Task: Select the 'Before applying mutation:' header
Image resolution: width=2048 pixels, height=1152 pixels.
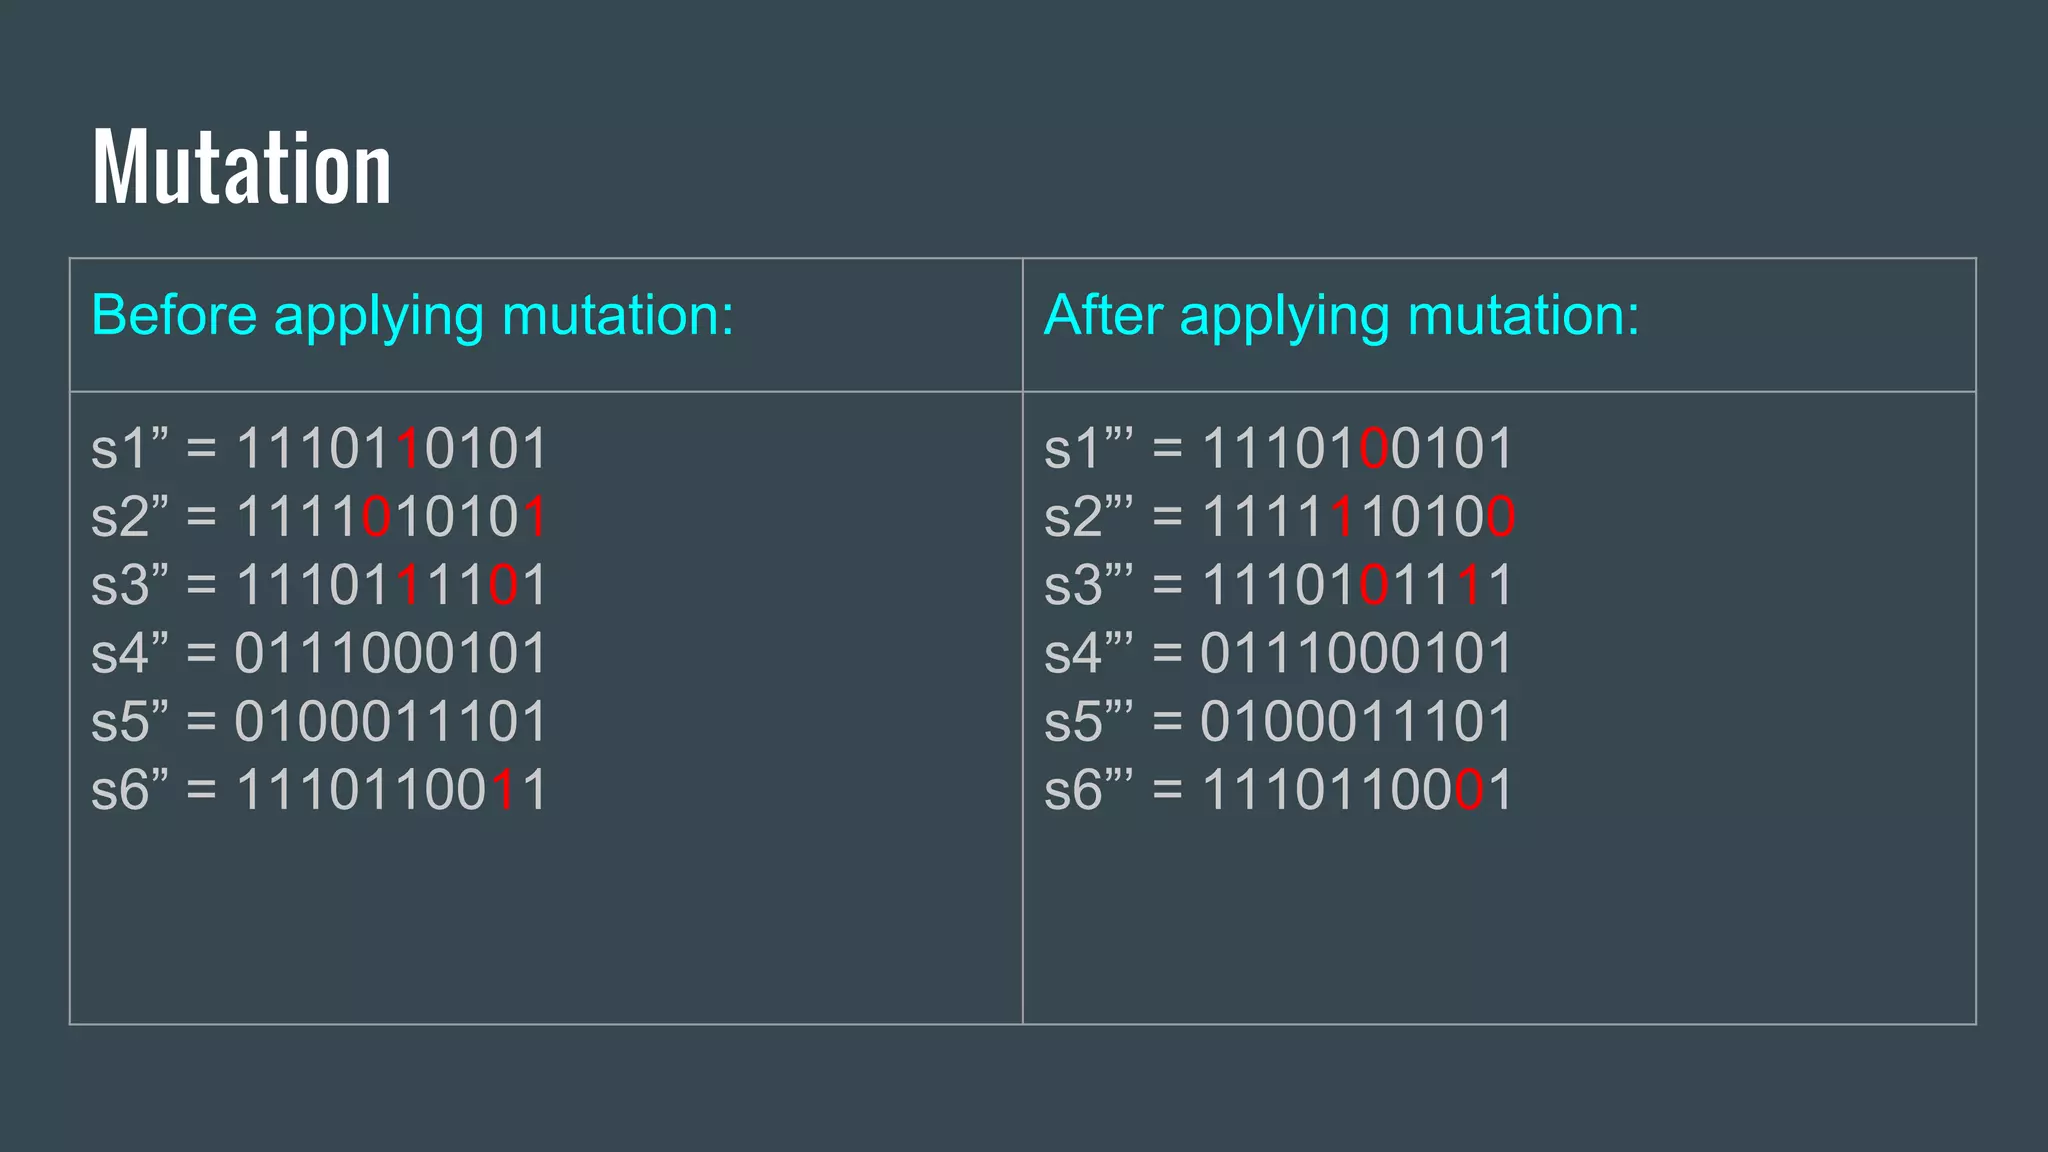Action: point(412,317)
